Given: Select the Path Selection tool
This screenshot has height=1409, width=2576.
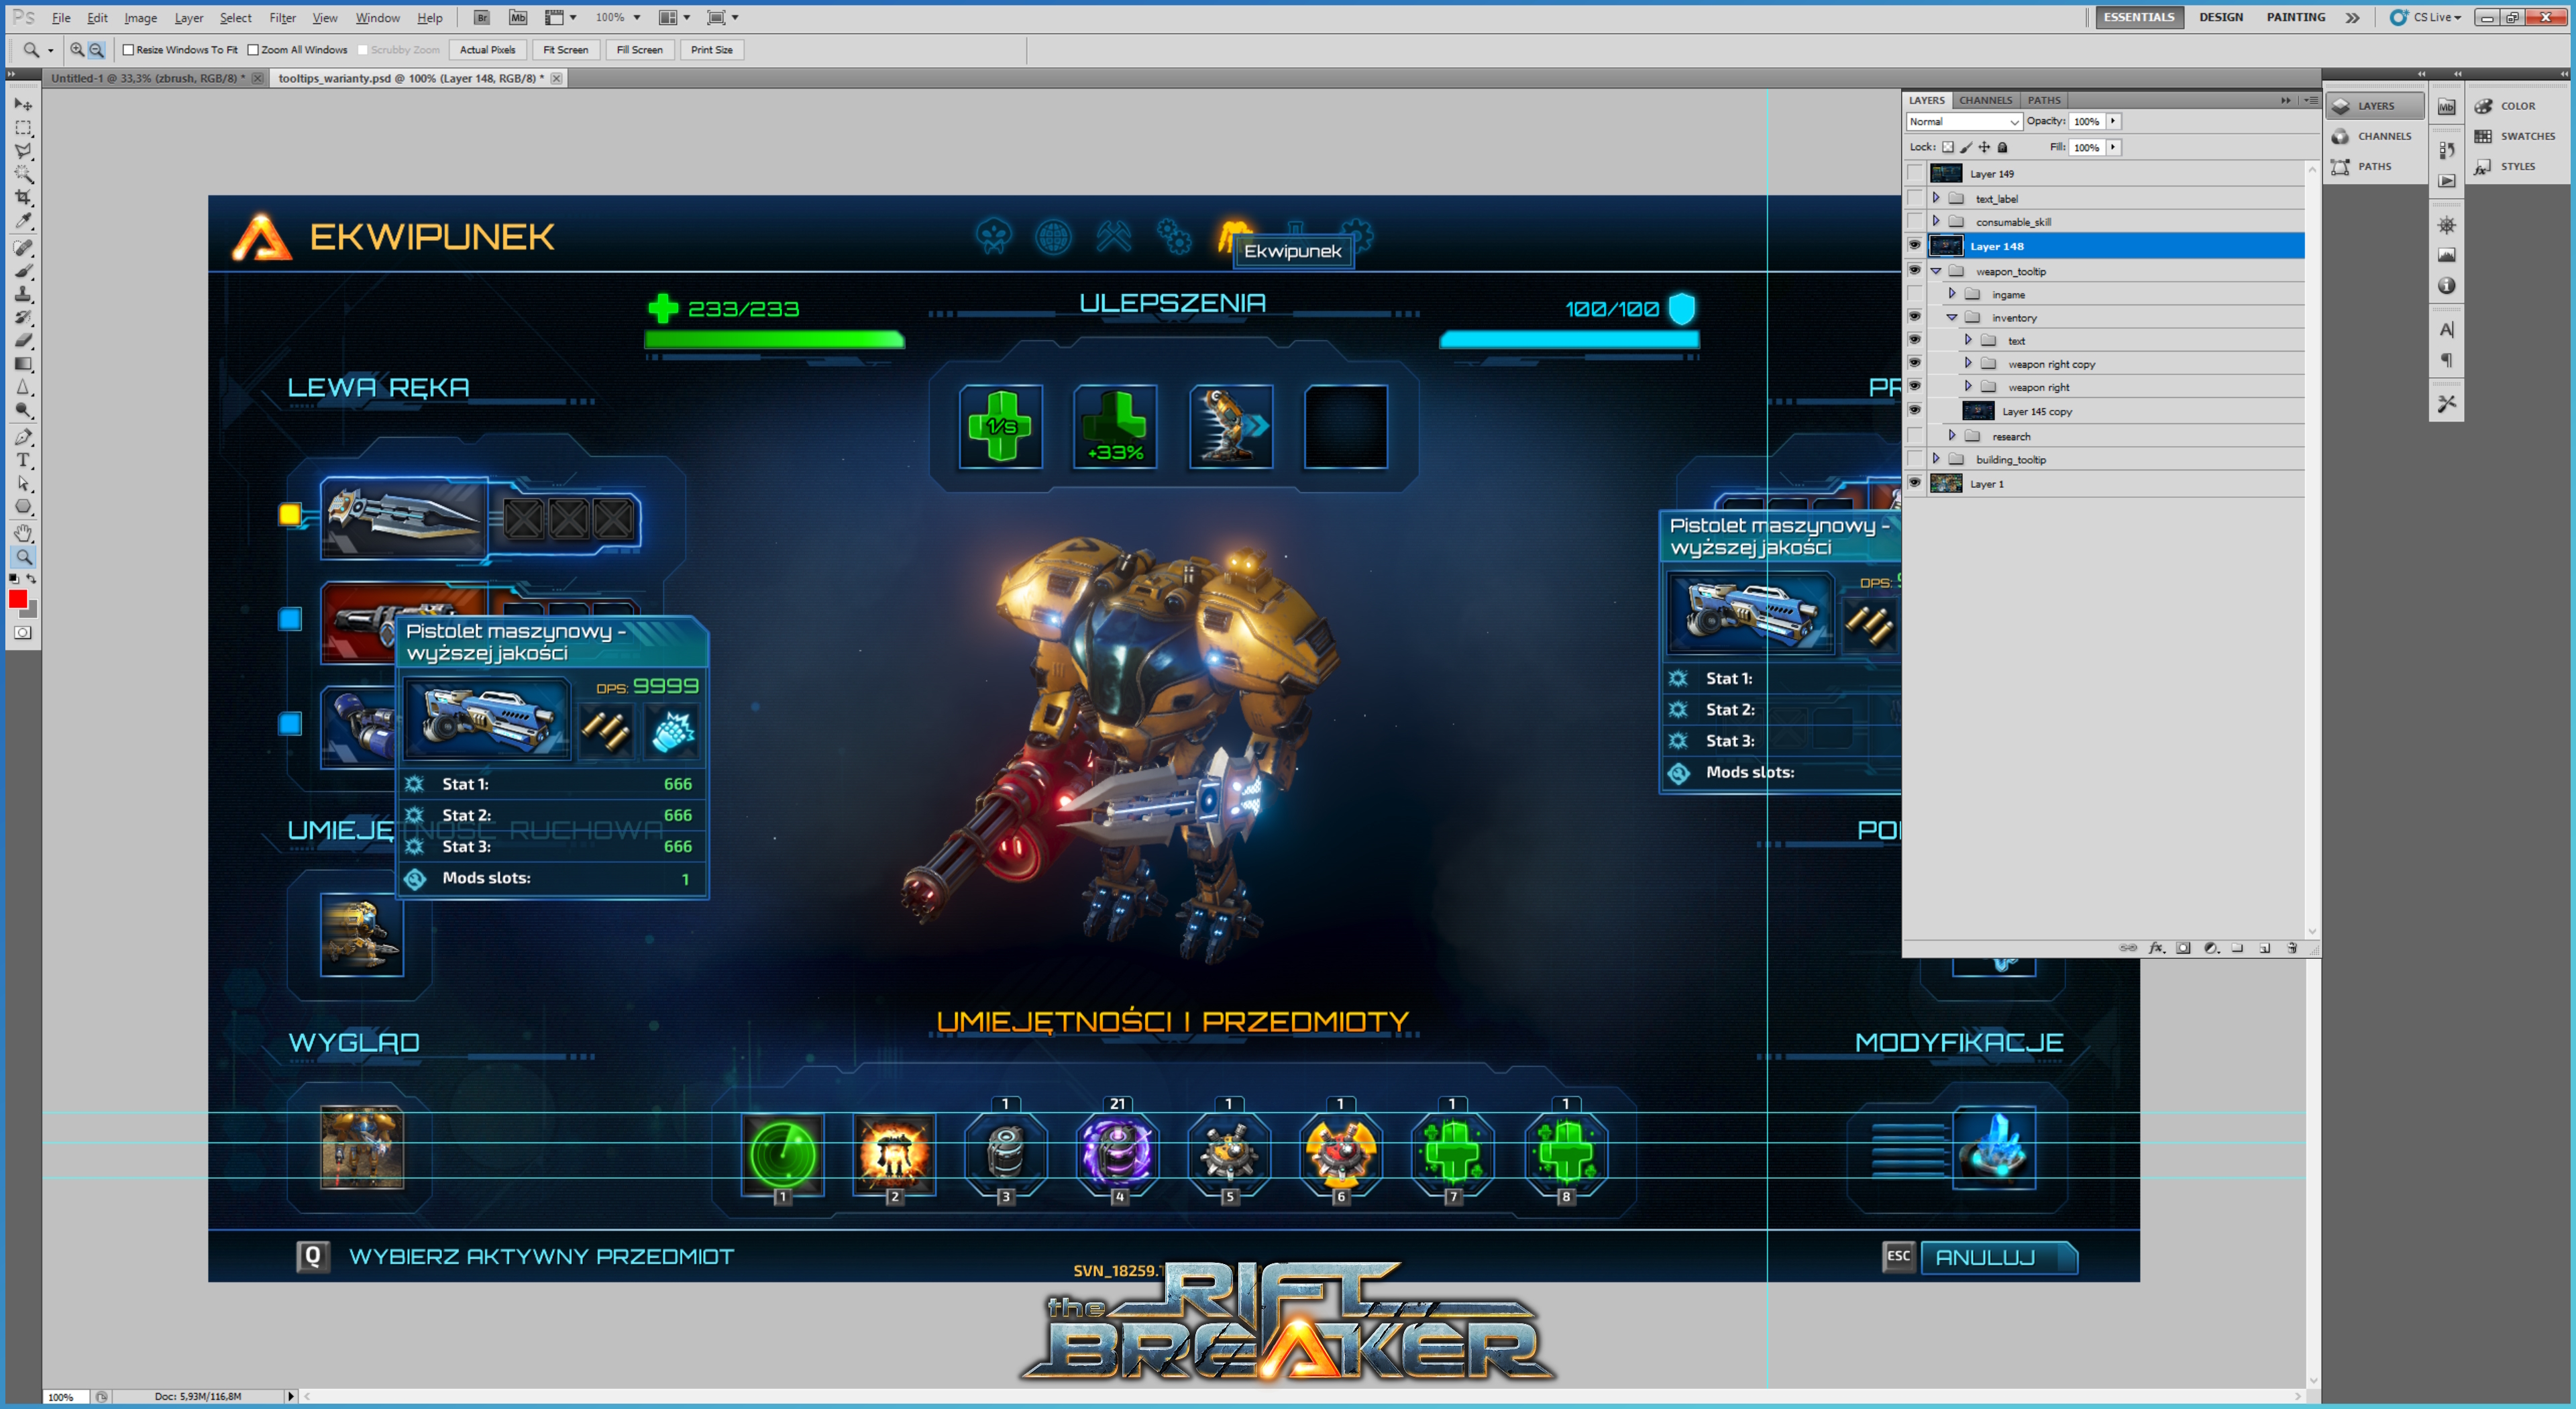Looking at the screenshot, I should click(x=23, y=484).
